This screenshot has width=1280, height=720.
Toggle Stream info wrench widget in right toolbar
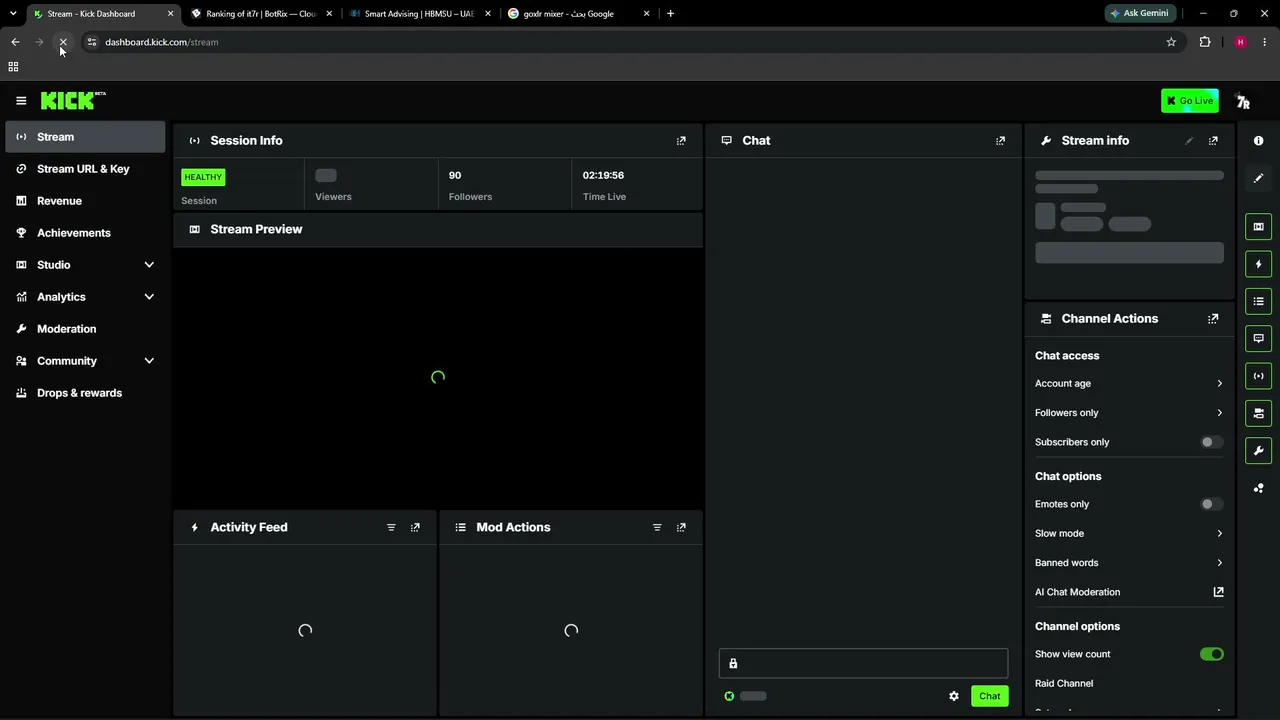[1258, 450]
